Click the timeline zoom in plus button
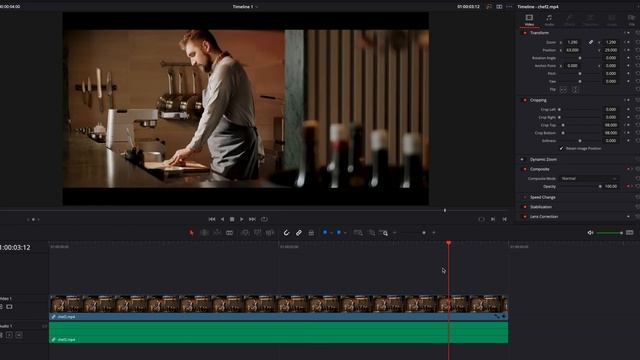Image resolution: width=640 pixels, height=360 pixels. click(x=433, y=233)
